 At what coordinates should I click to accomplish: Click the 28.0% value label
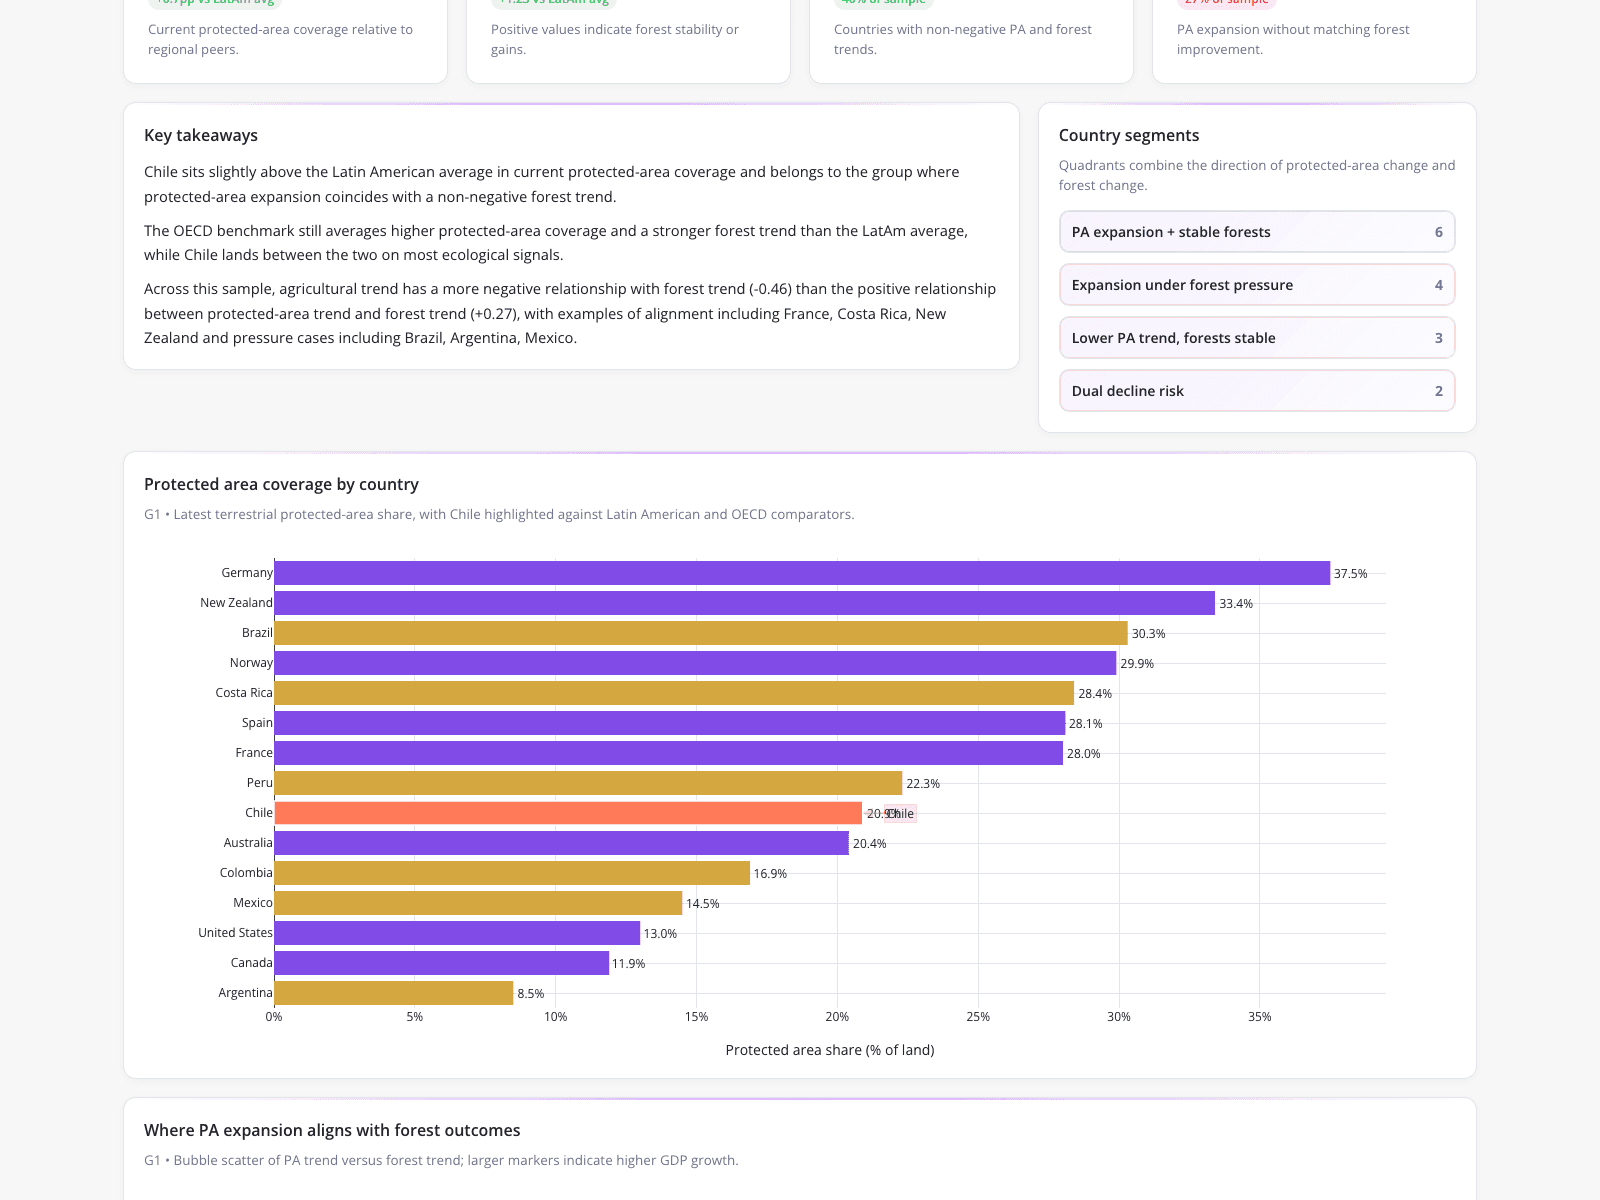click(x=1084, y=754)
